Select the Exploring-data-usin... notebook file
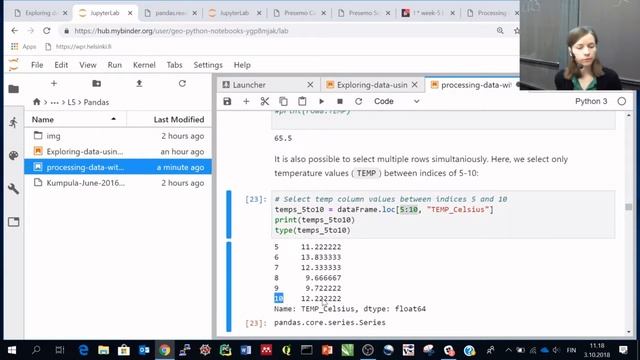 118,151
